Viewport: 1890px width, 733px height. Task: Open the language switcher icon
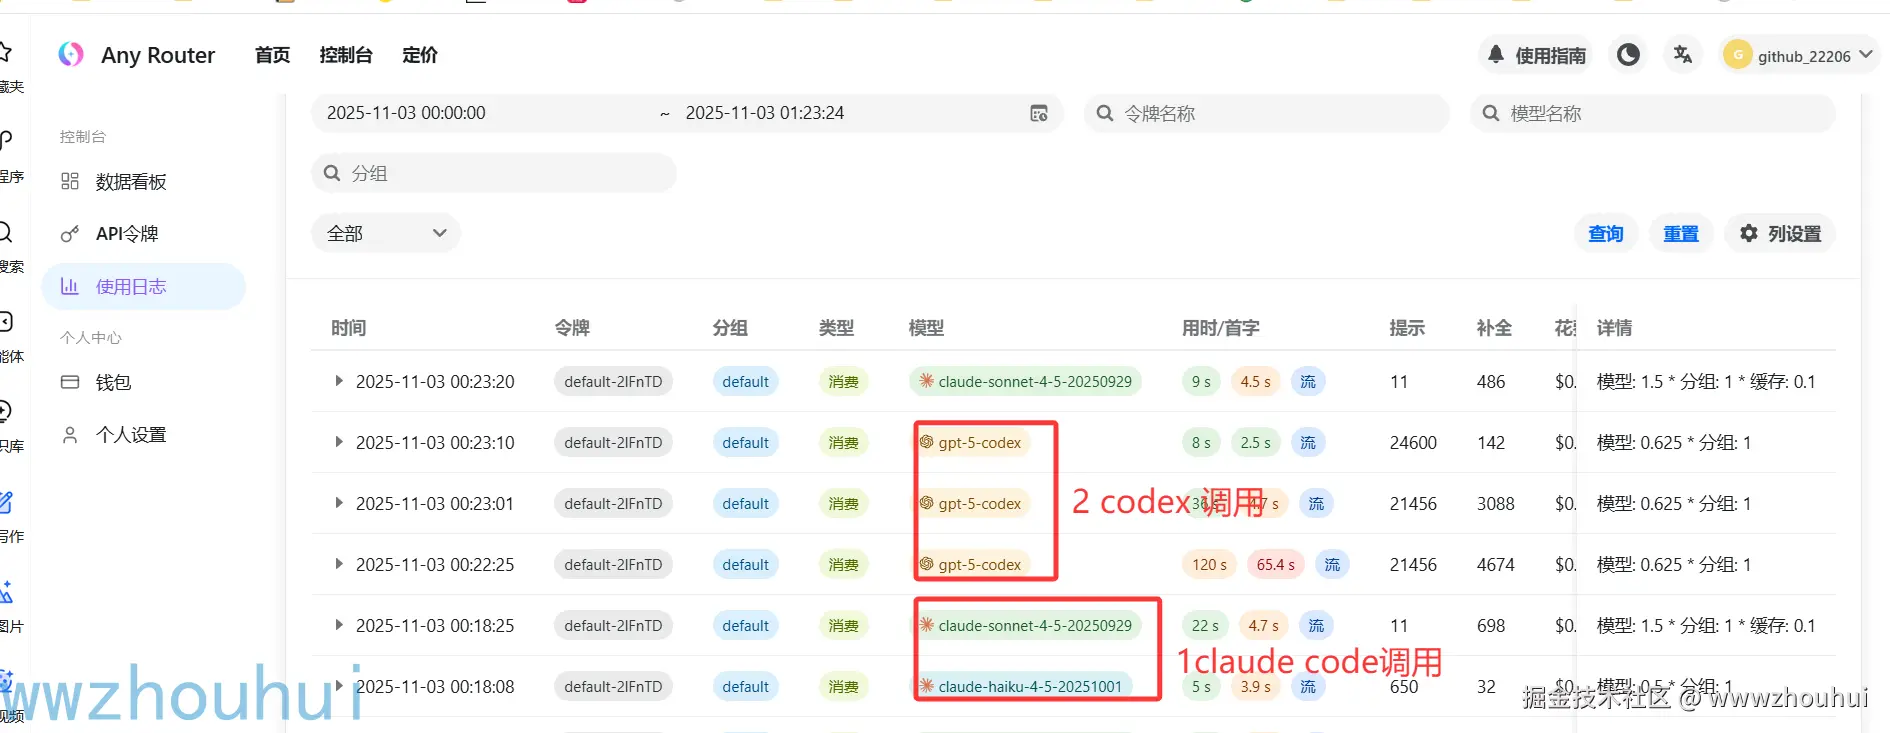click(x=1683, y=55)
